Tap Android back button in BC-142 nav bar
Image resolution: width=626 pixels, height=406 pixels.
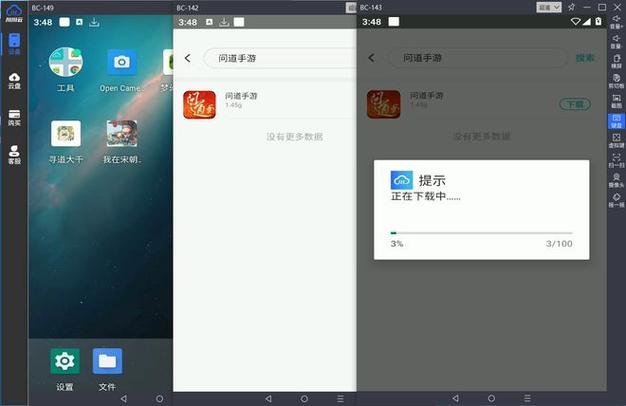click(268, 398)
